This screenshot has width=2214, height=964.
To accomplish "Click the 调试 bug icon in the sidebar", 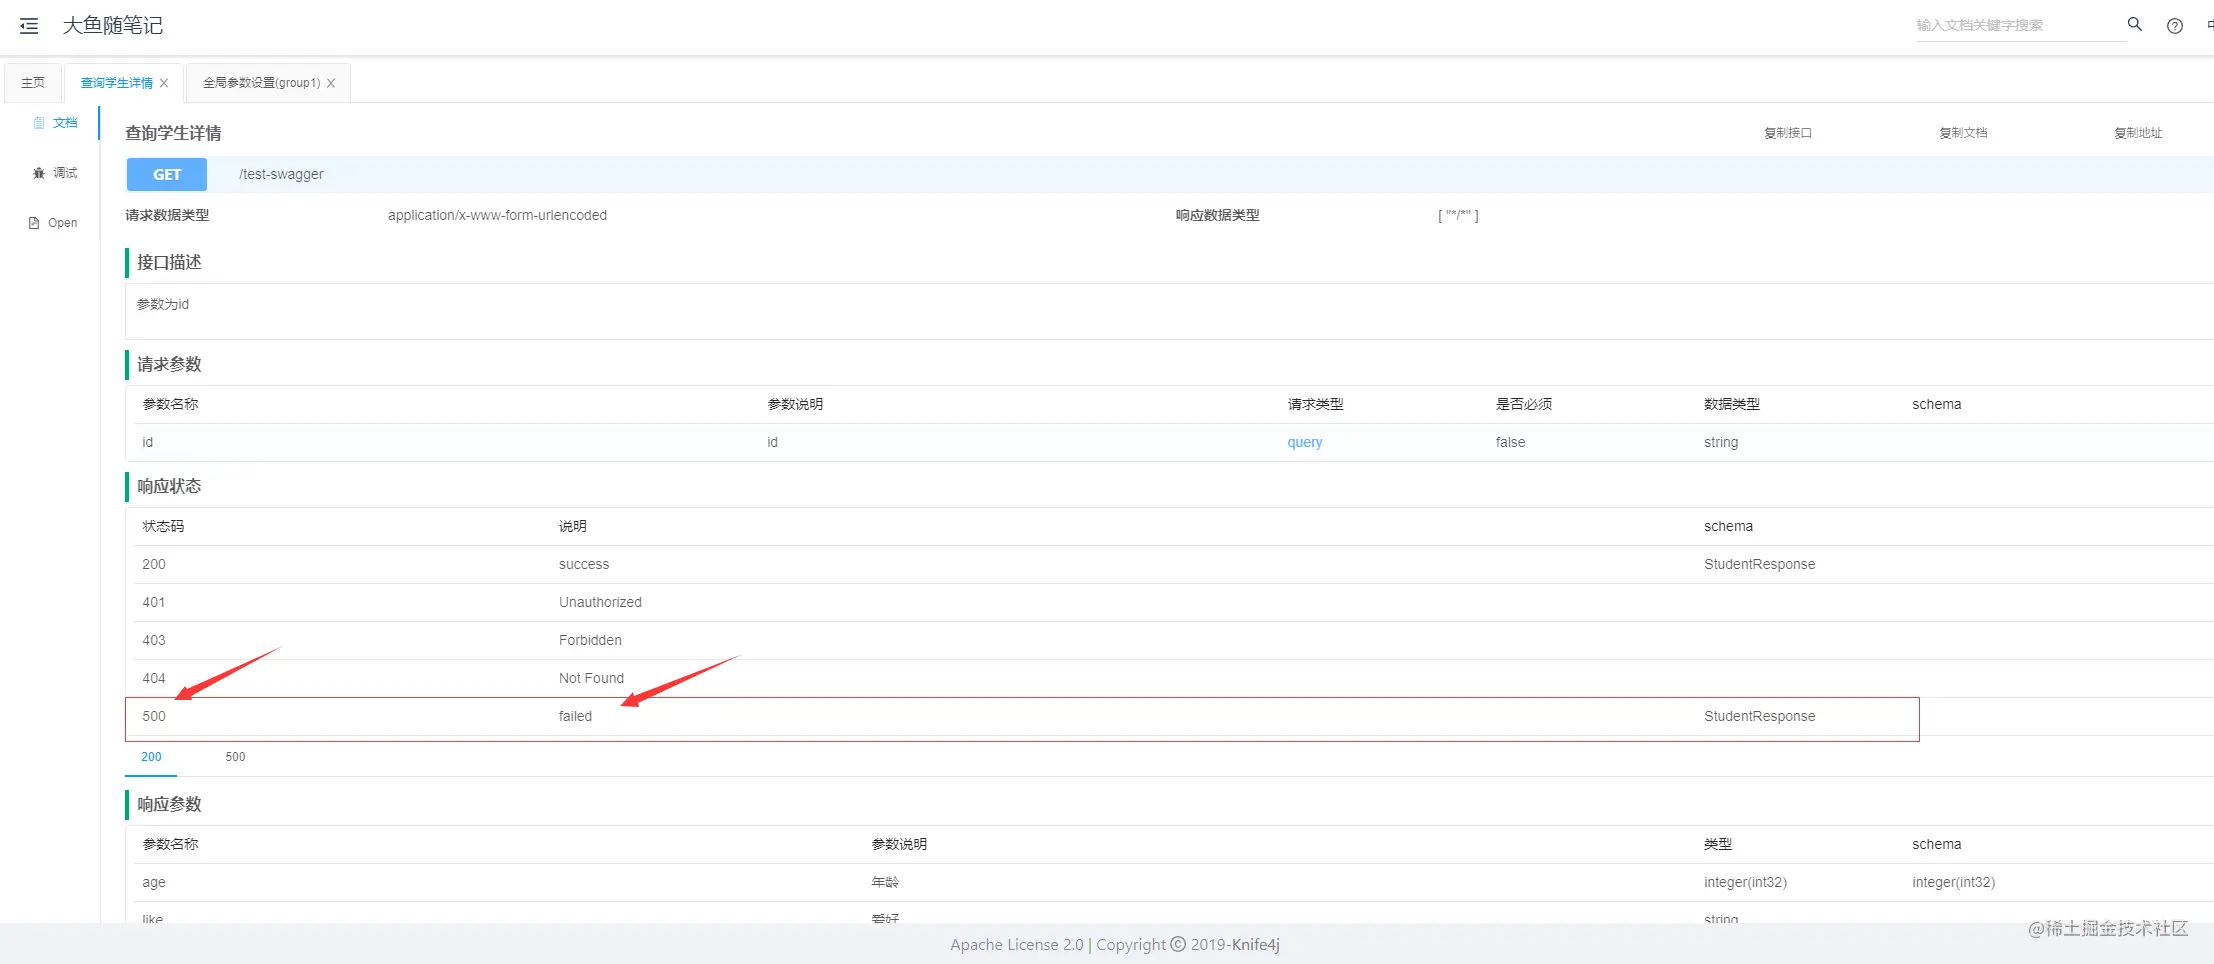I will pyautogui.click(x=39, y=173).
